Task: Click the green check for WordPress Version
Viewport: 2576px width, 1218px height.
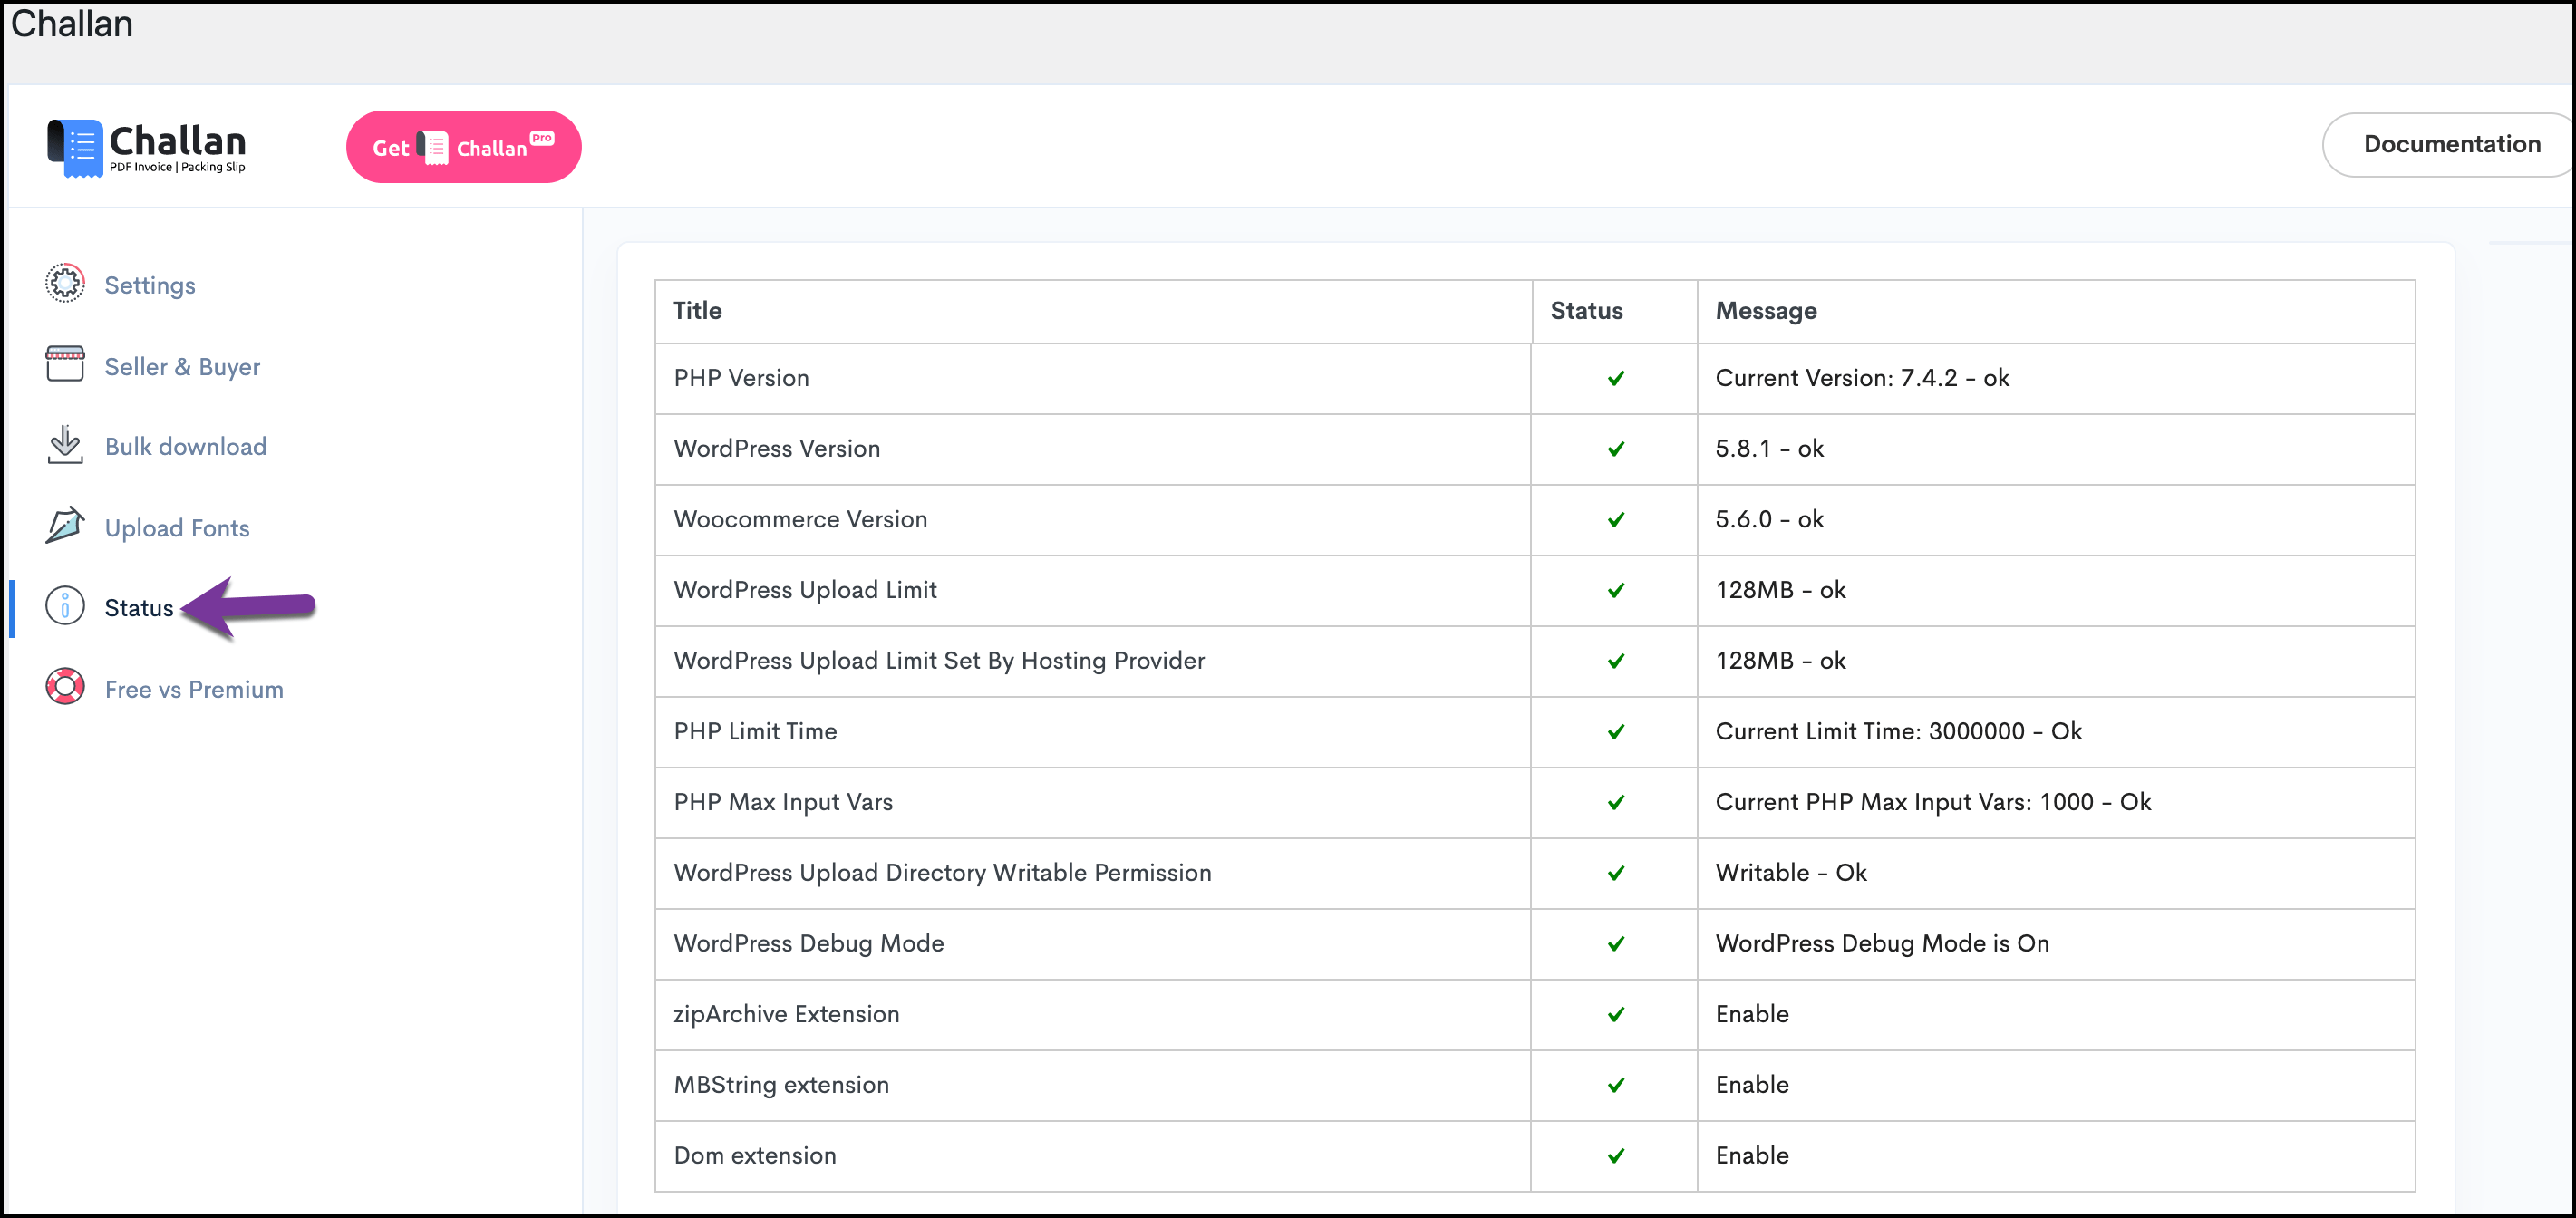Action: [x=1615, y=449]
